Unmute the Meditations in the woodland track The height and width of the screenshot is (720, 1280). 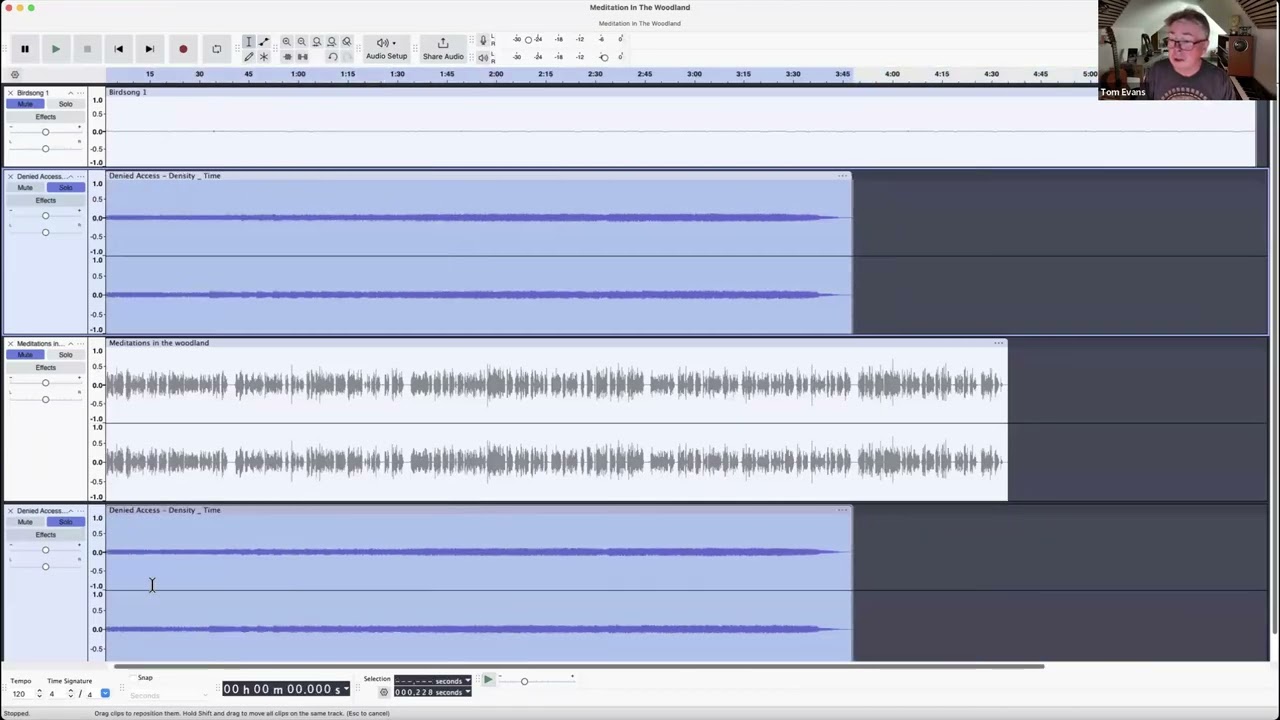(25, 355)
